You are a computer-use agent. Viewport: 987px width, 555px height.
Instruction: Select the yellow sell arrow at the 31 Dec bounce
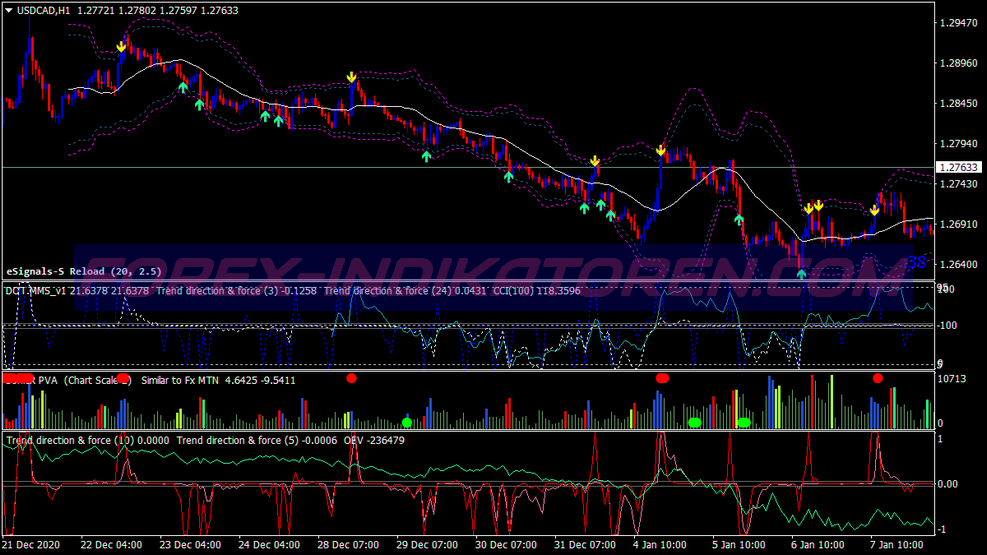(595, 162)
